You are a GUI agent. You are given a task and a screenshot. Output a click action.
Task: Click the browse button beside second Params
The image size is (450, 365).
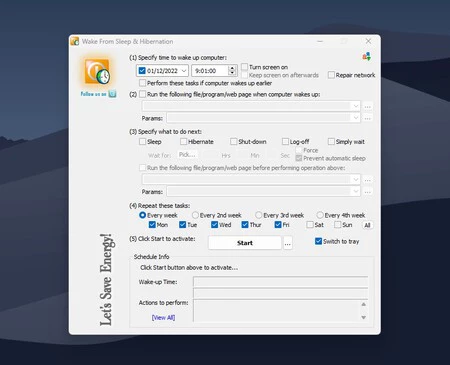(368, 192)
